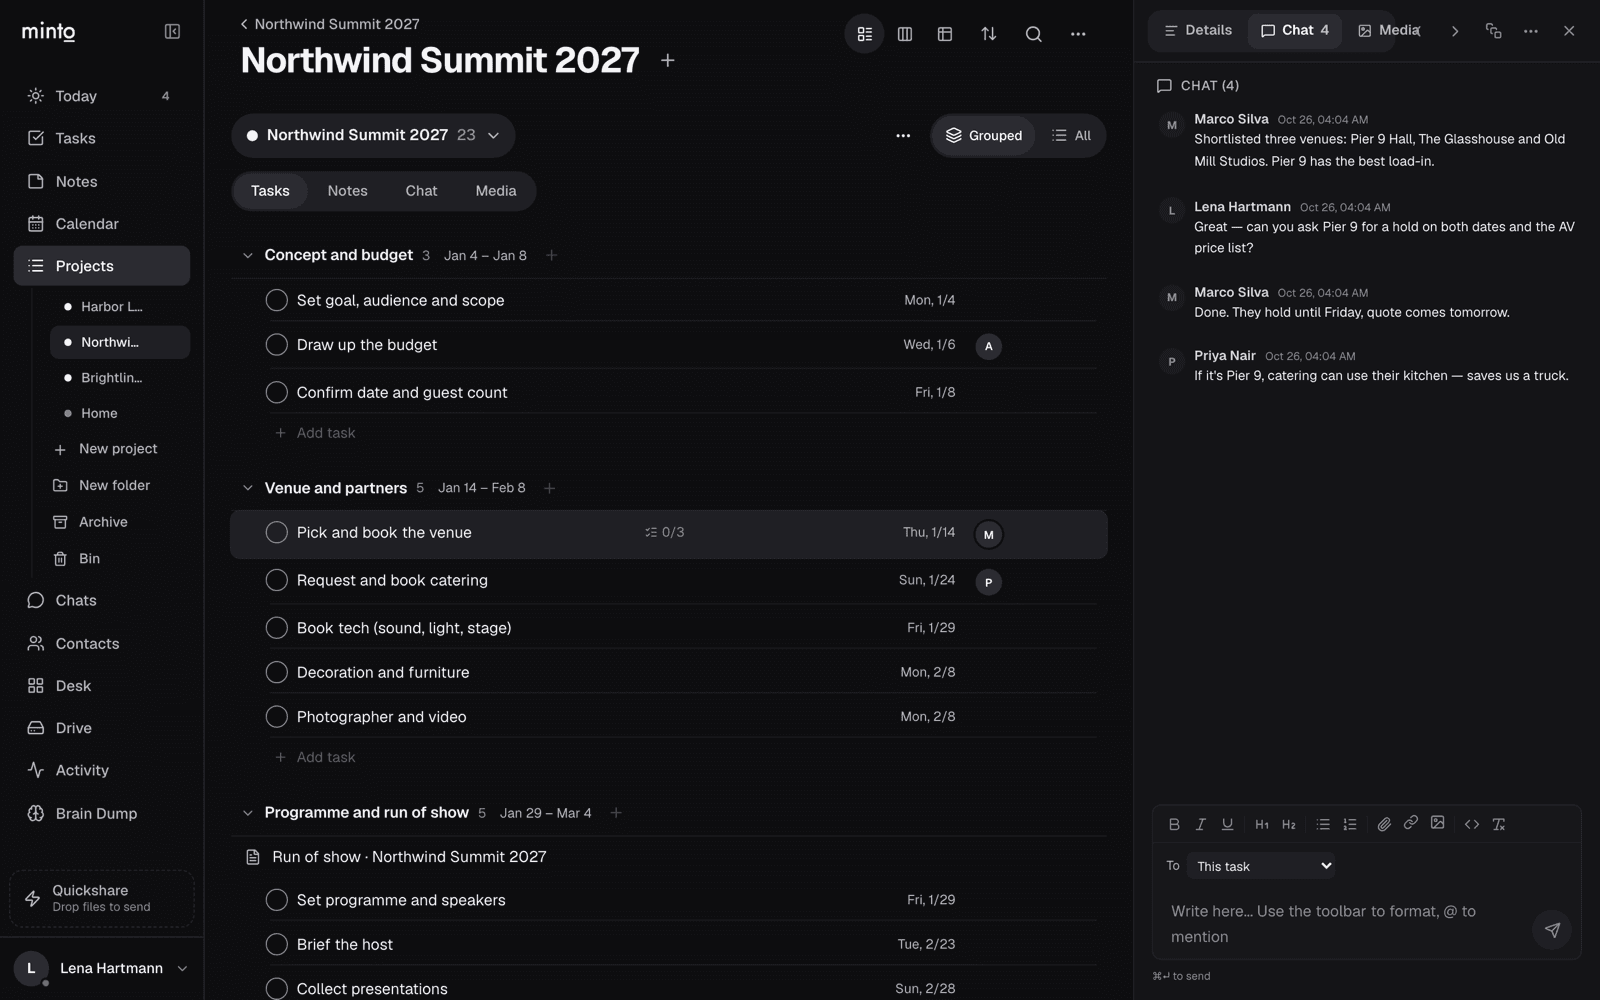The height and width of the screenshot is (1000, 1600).
Task: Open the Media tab beside Chat in project tabs
Action: 496,191
